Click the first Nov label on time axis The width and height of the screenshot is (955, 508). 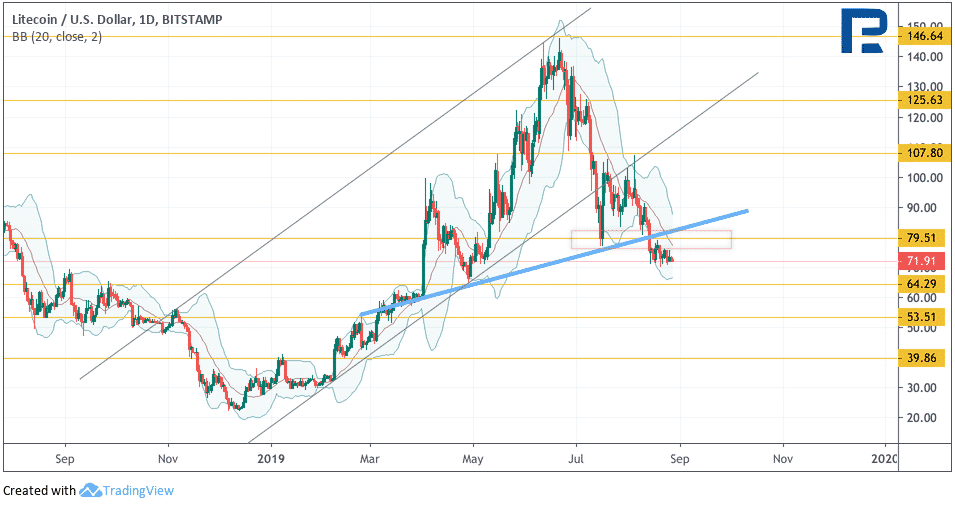click(167, 459)
